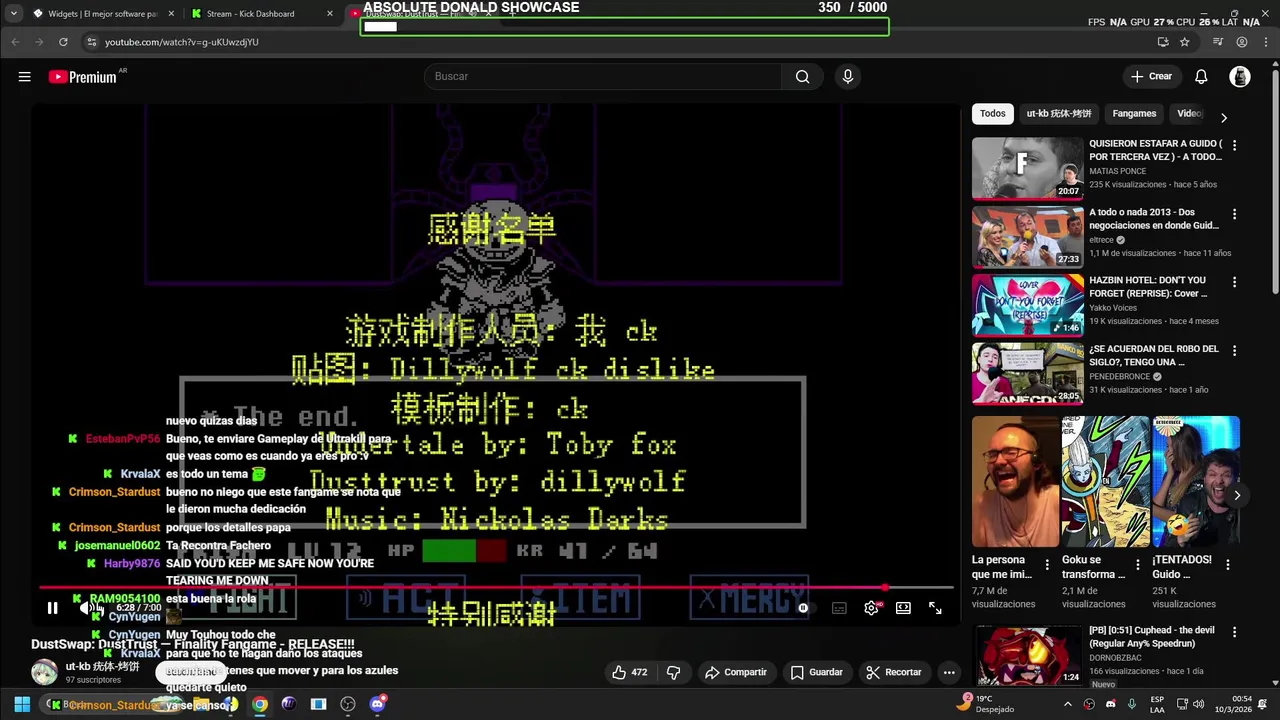Enter fullscreen mode
1280x720 pixels.
pyautogui.click(x=935, y=608)
